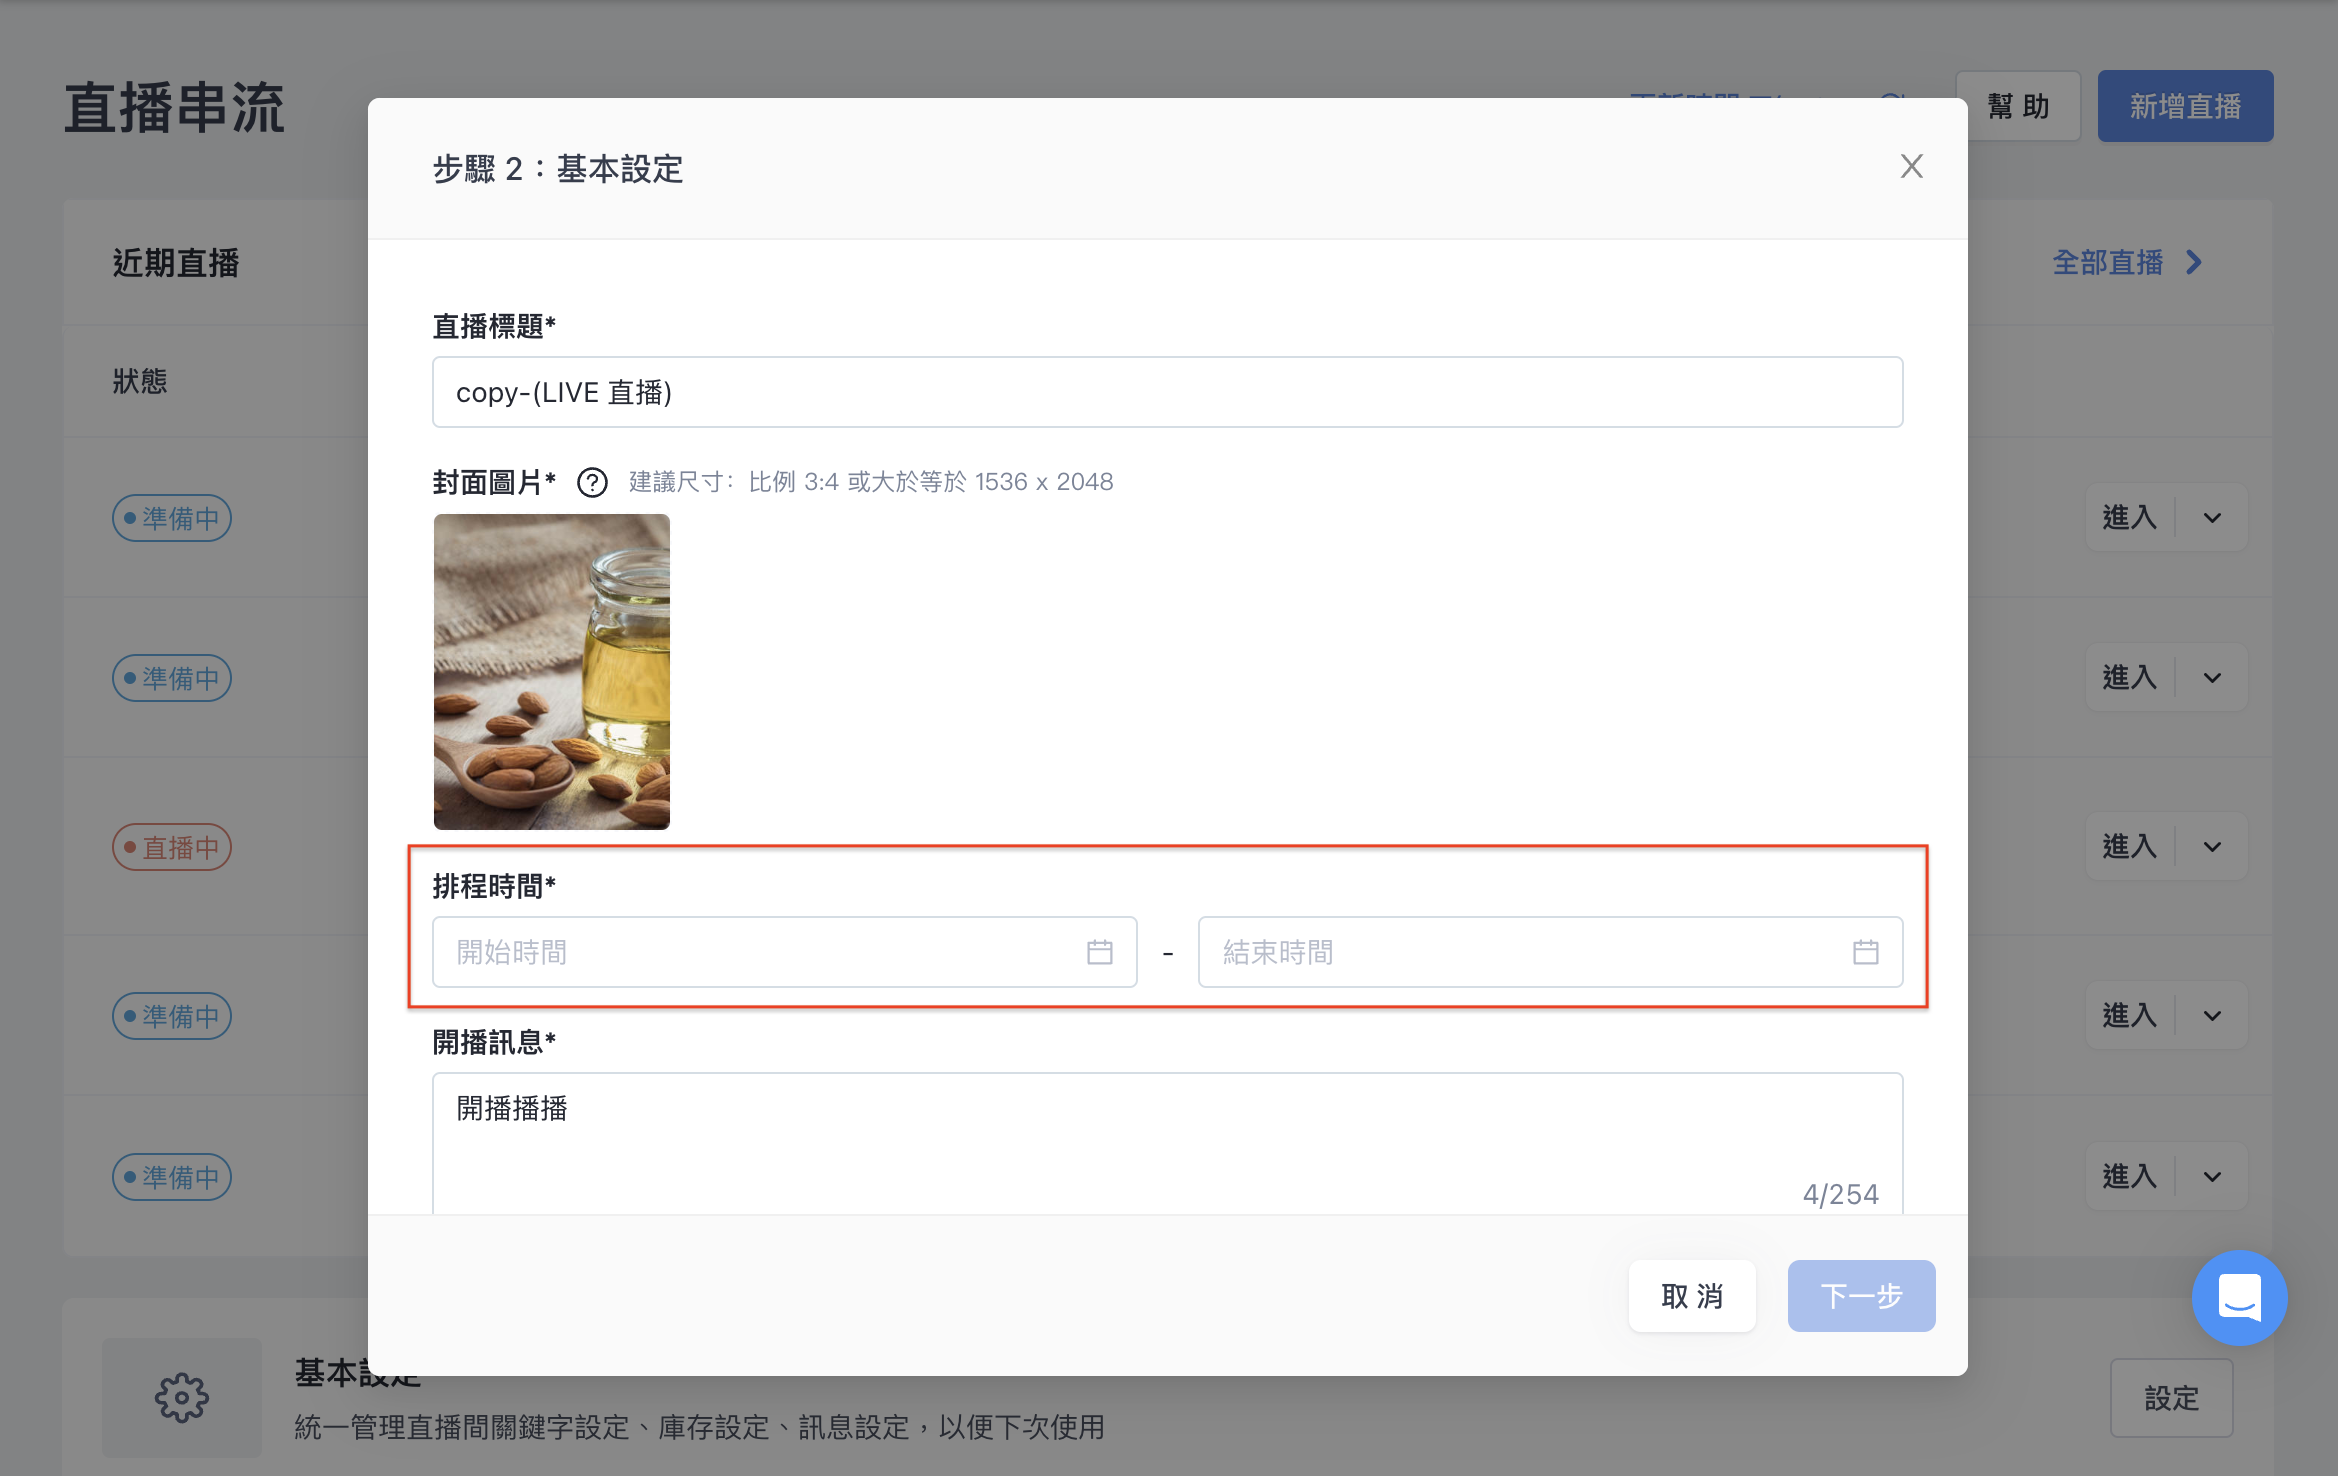Image resolution: width=2338 pixels, height=1476 pixels.
Task: Click the 4/254 character counter
Action: coord(1840,1194)
